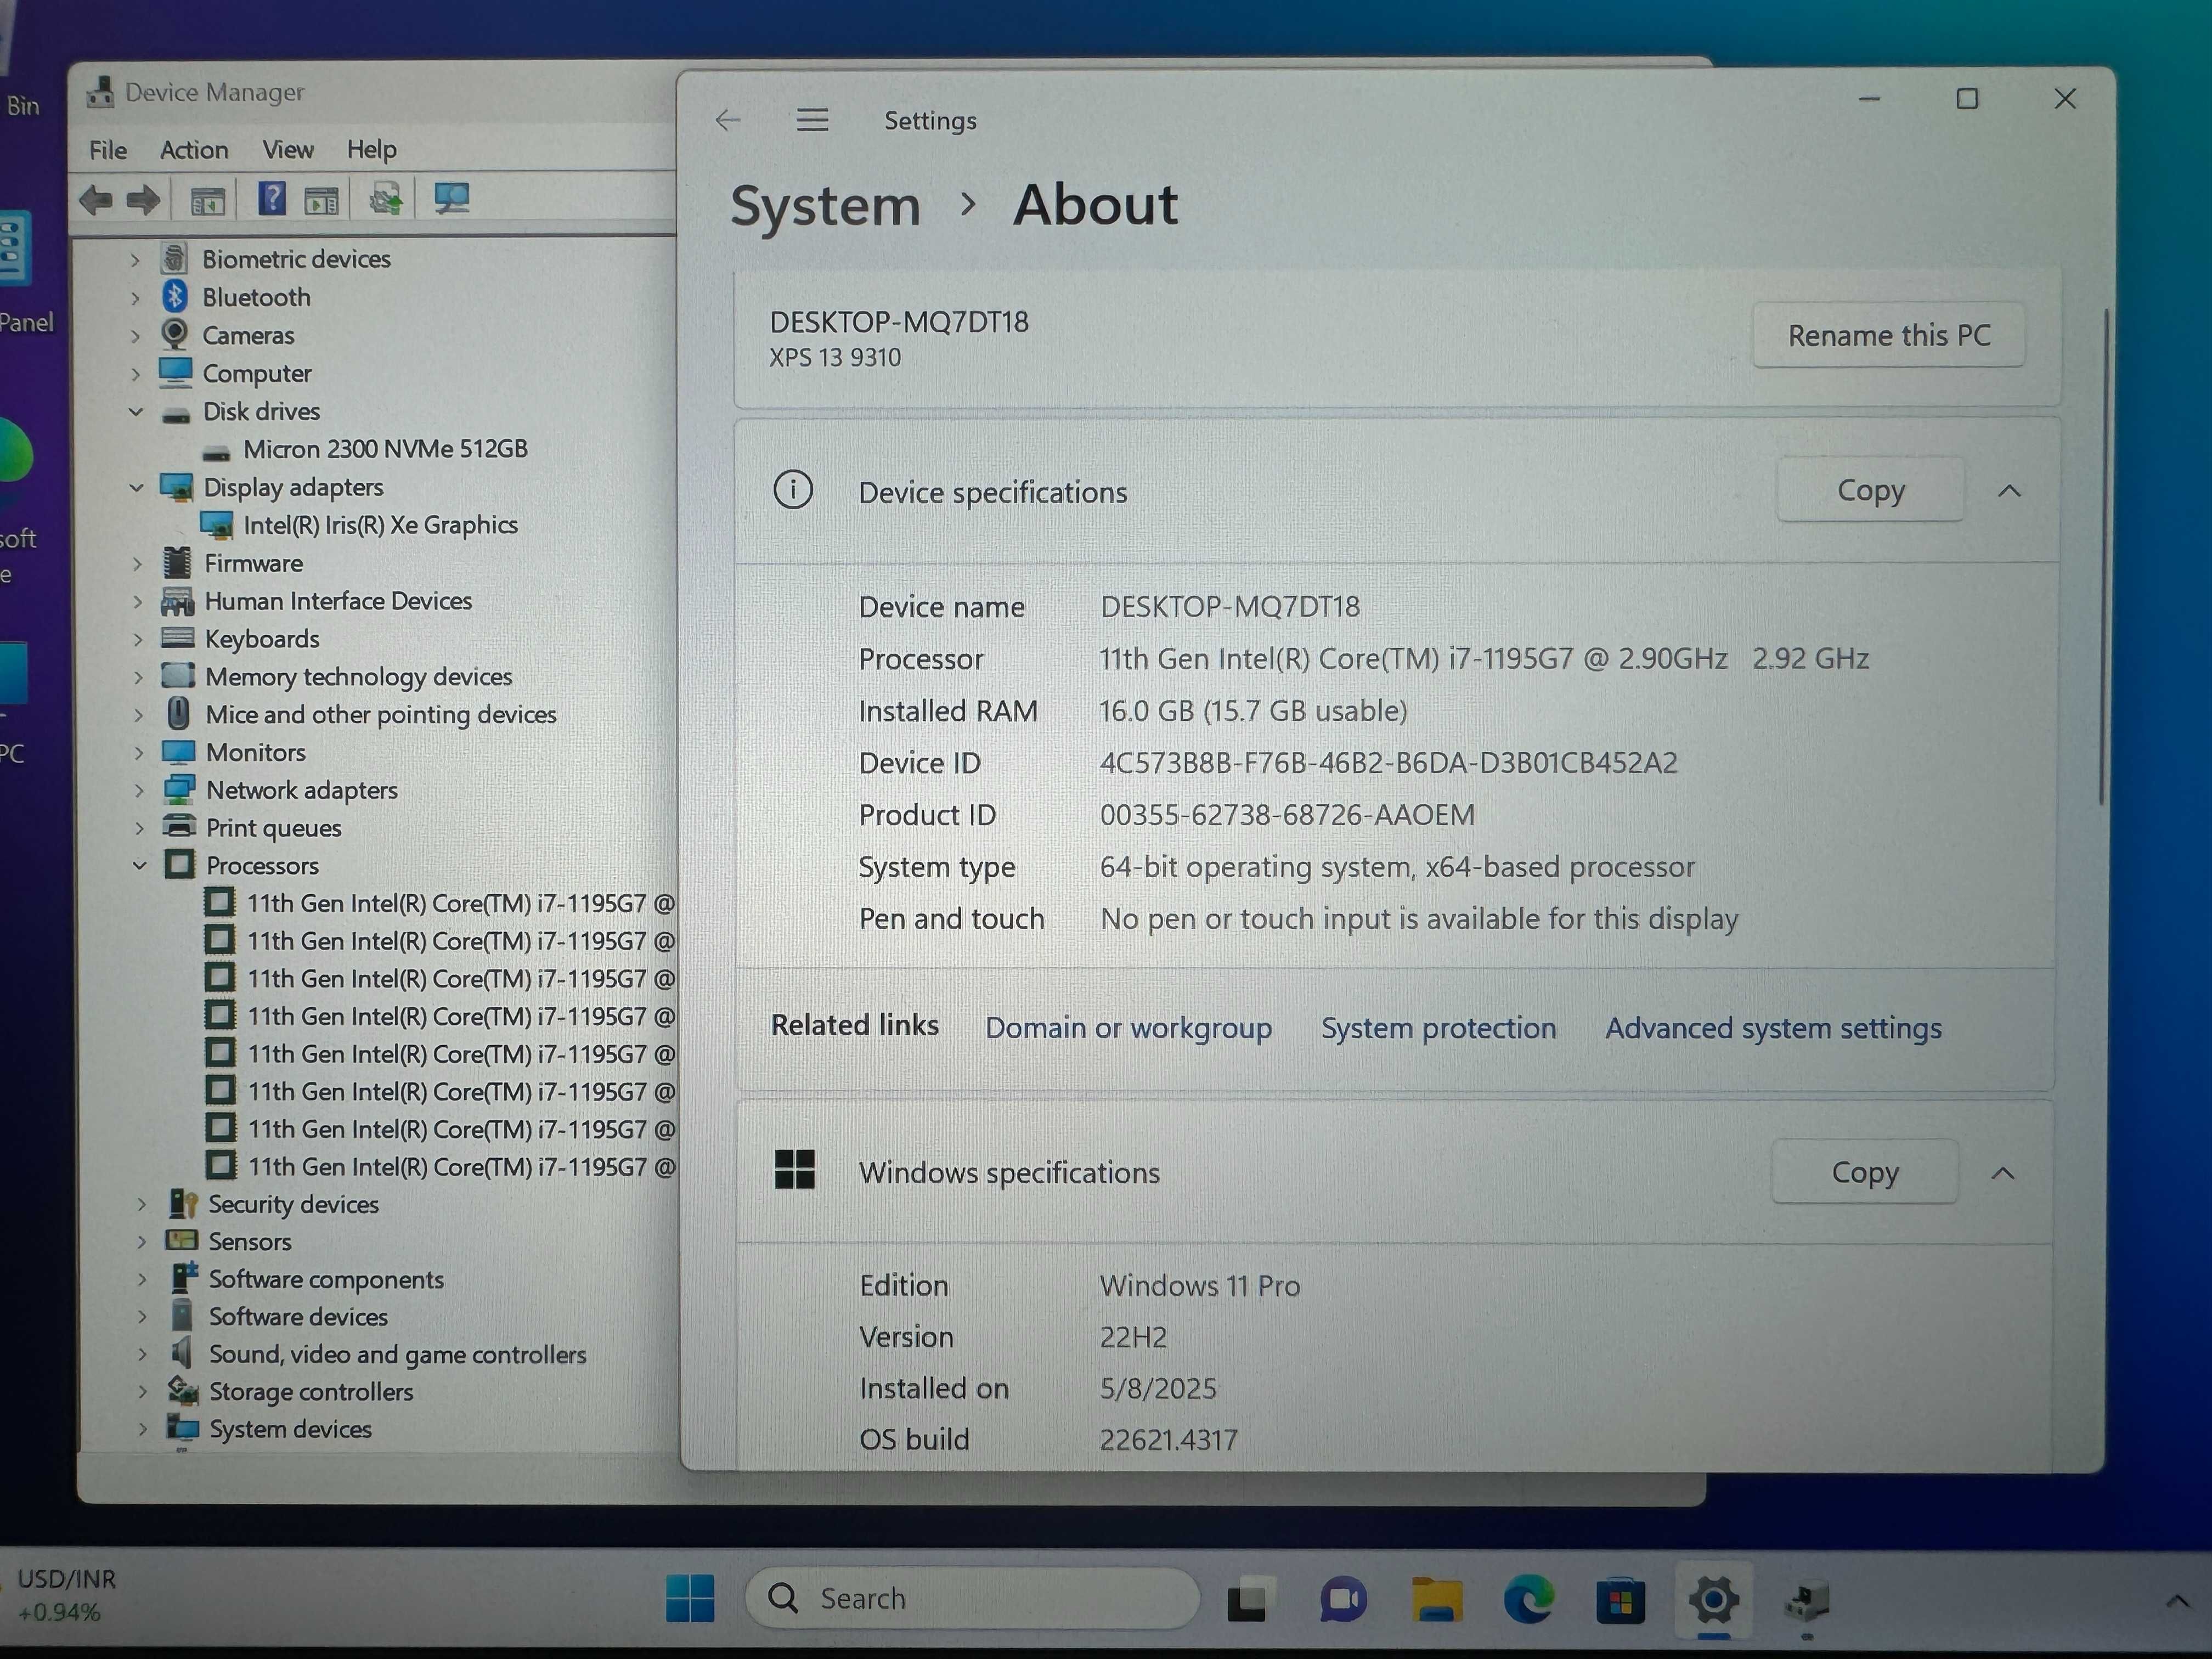Select the Print queues tree item
This screenshot has width=2212, height=1659.
click(x=273, y=828)
